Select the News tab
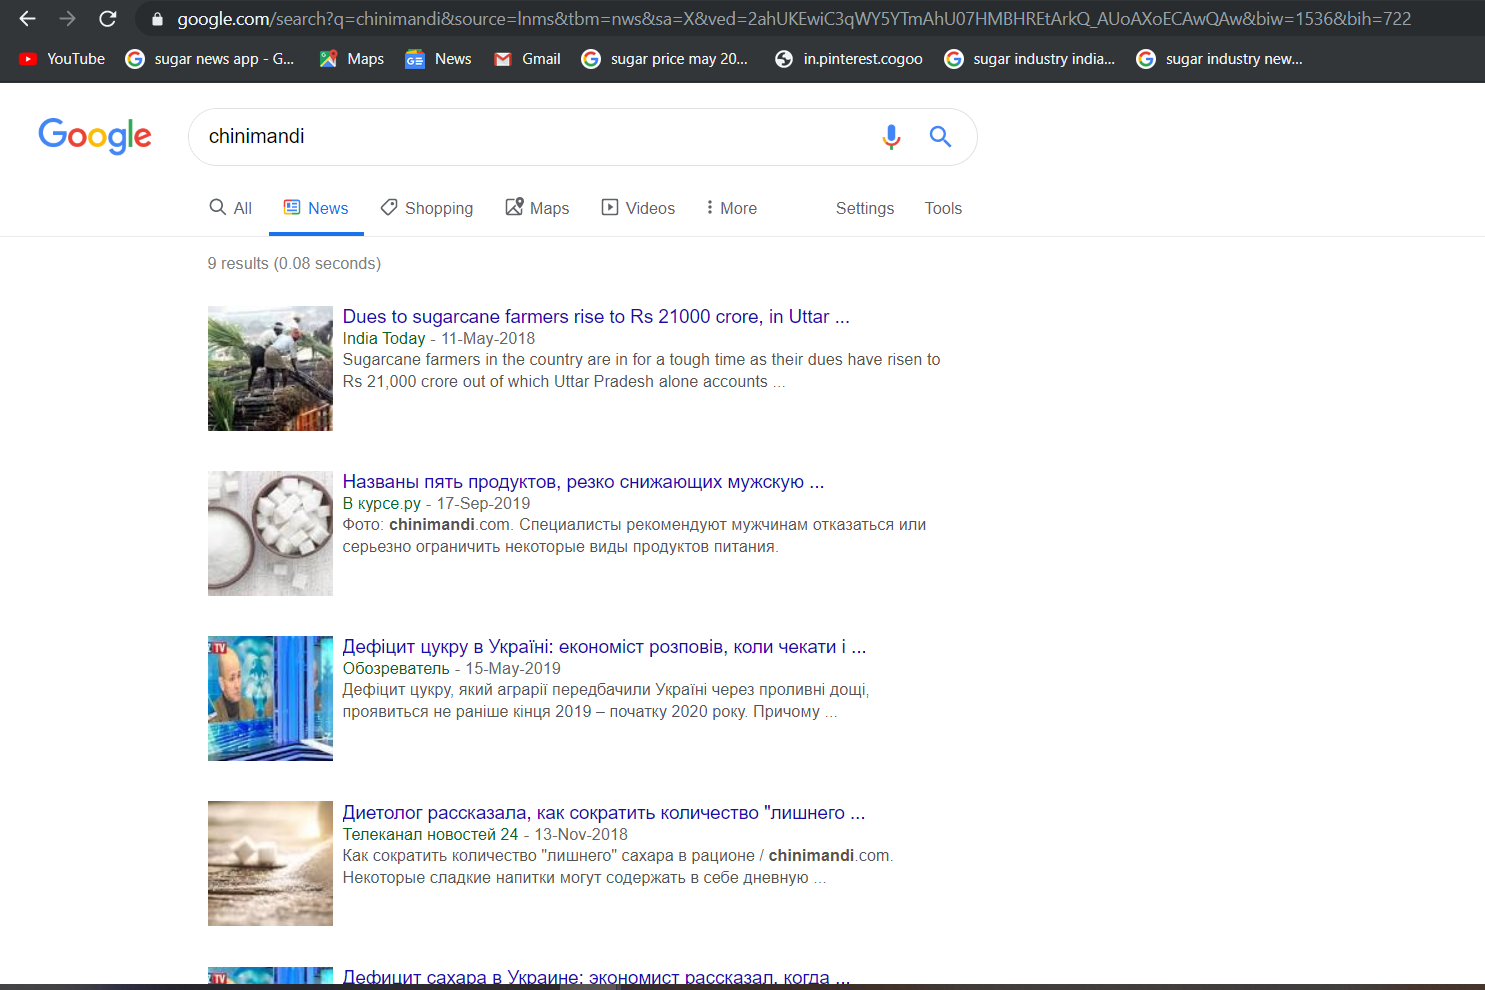This screenshot has height=990, width=1485. 316,208
